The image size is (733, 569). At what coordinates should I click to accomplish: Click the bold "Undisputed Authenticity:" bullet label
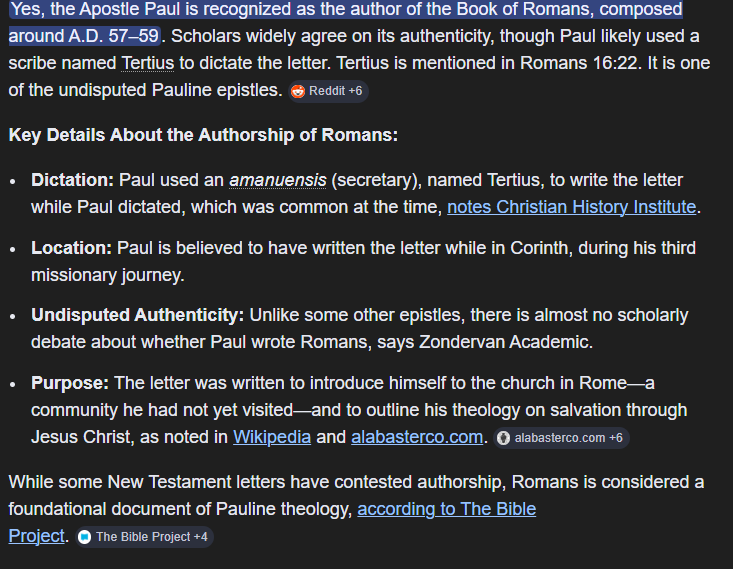(x=137, y=315)
